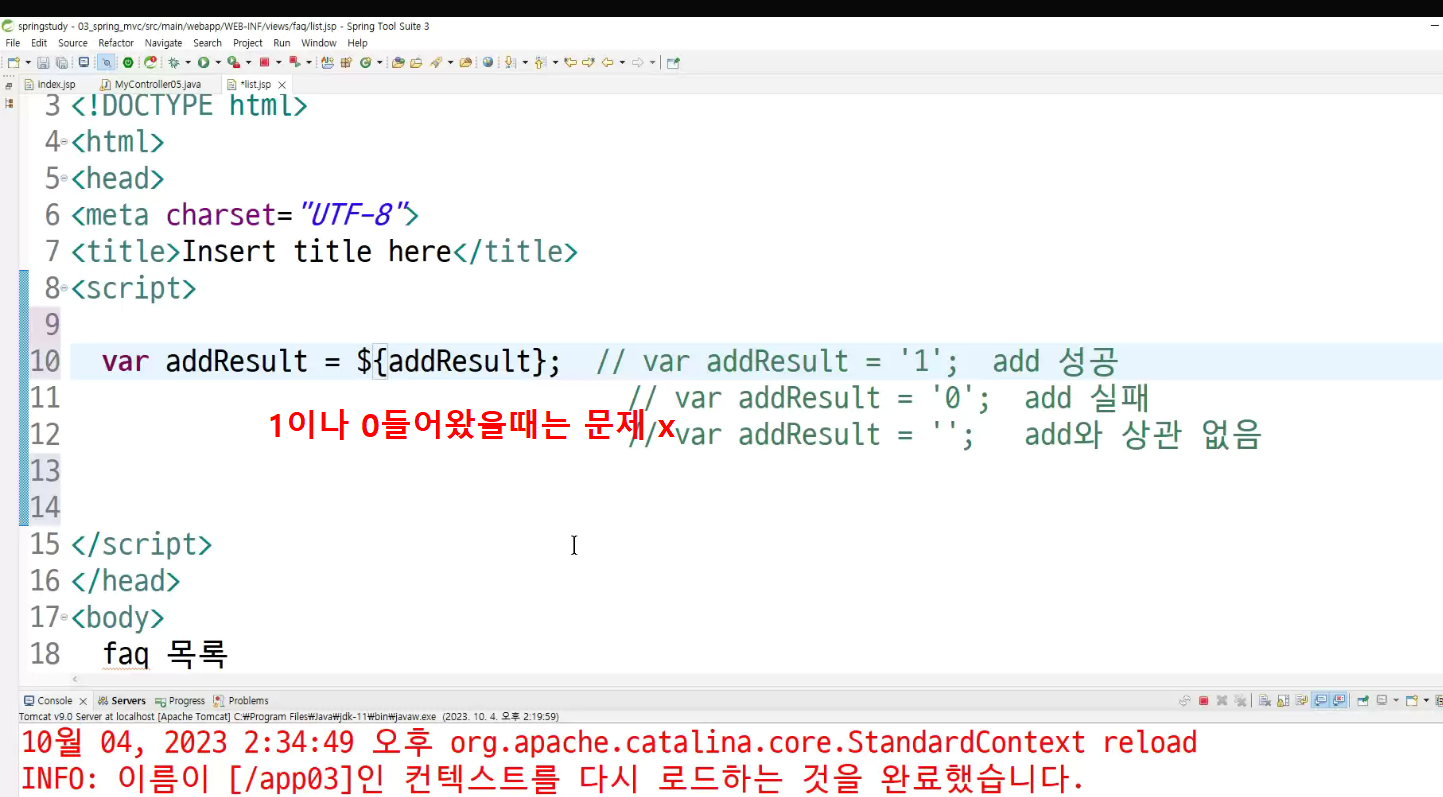1443x797 pixels.
Task: Click the Next Annotation arrow icon
Action: (x=509, y=62)
